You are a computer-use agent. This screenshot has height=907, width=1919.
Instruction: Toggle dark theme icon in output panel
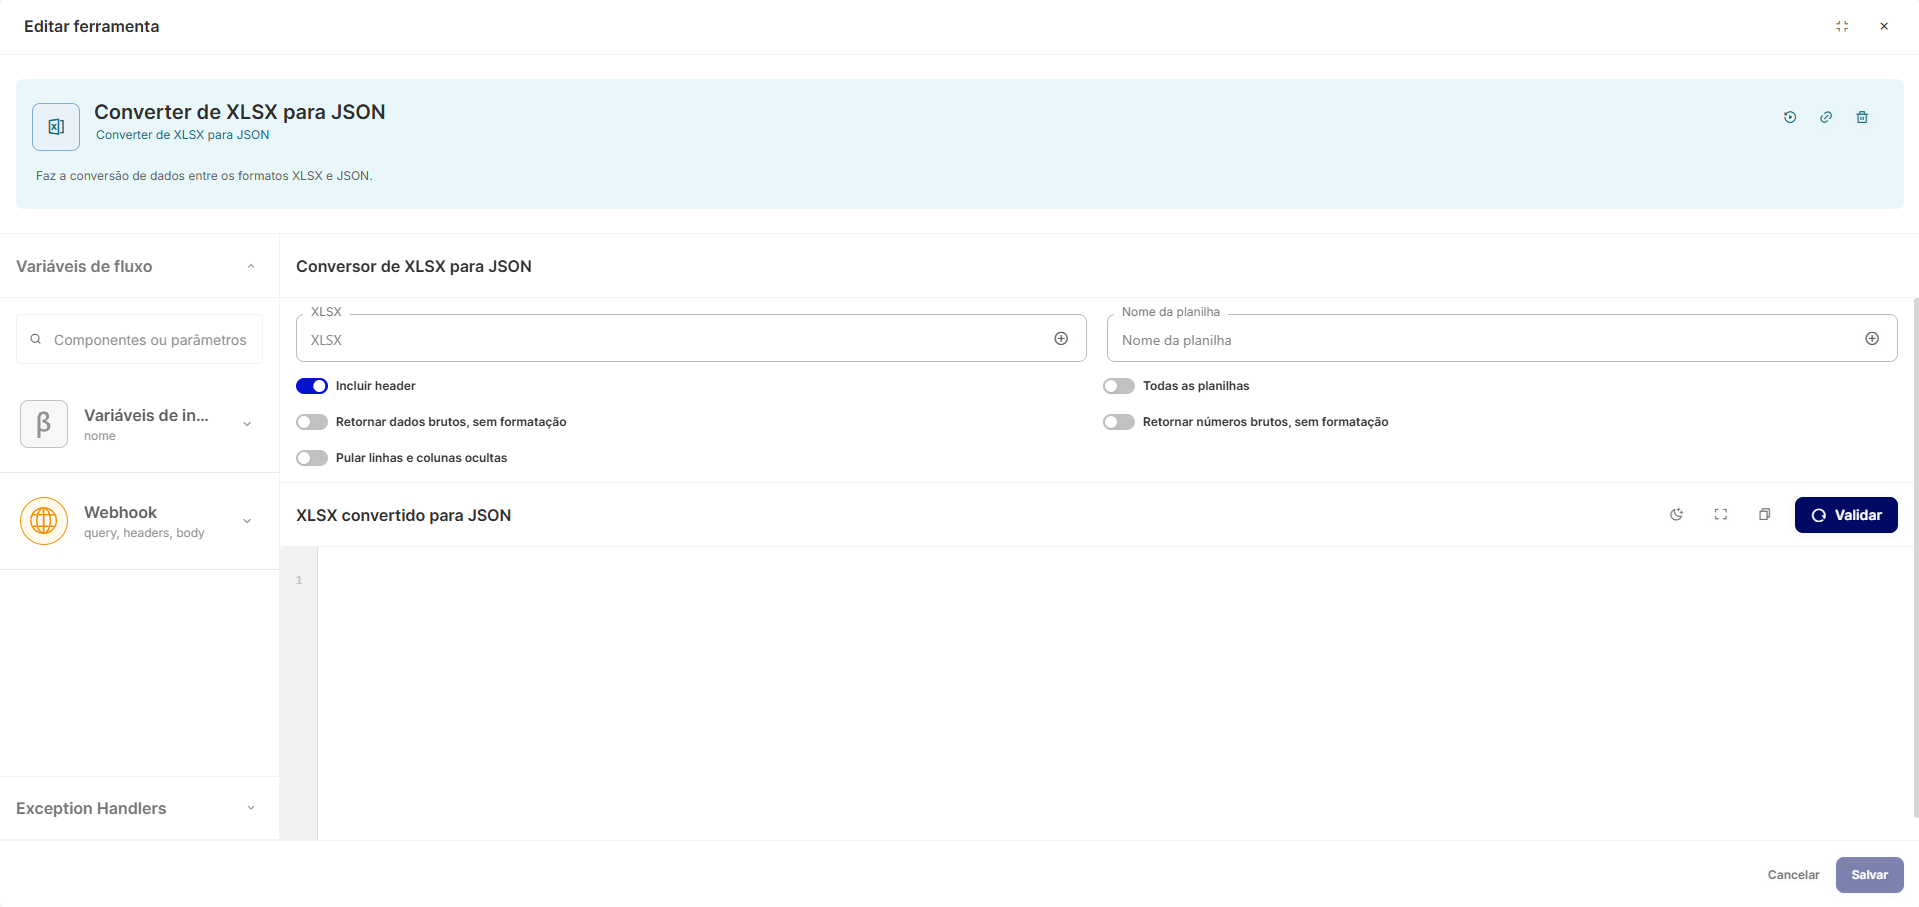1677,515
